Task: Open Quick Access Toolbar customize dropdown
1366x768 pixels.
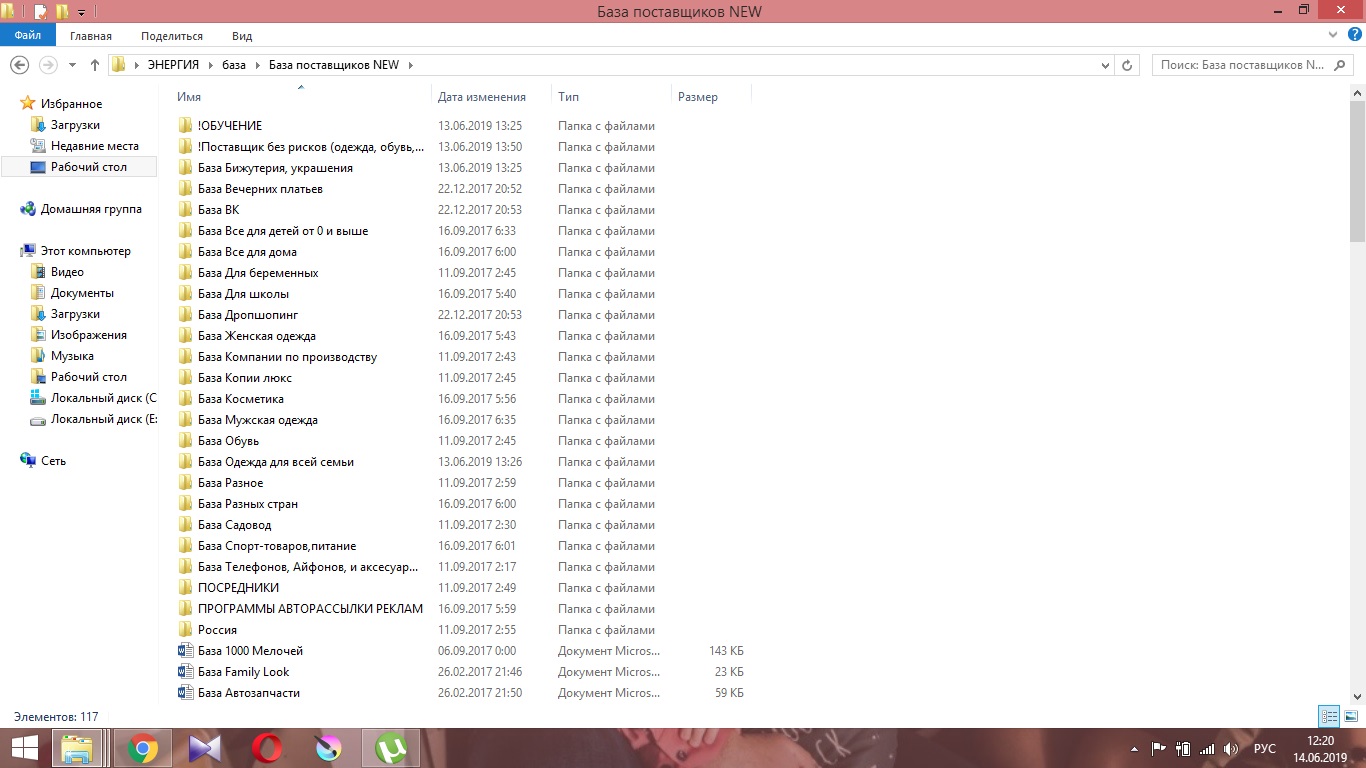Action: [x=81, y=13]
